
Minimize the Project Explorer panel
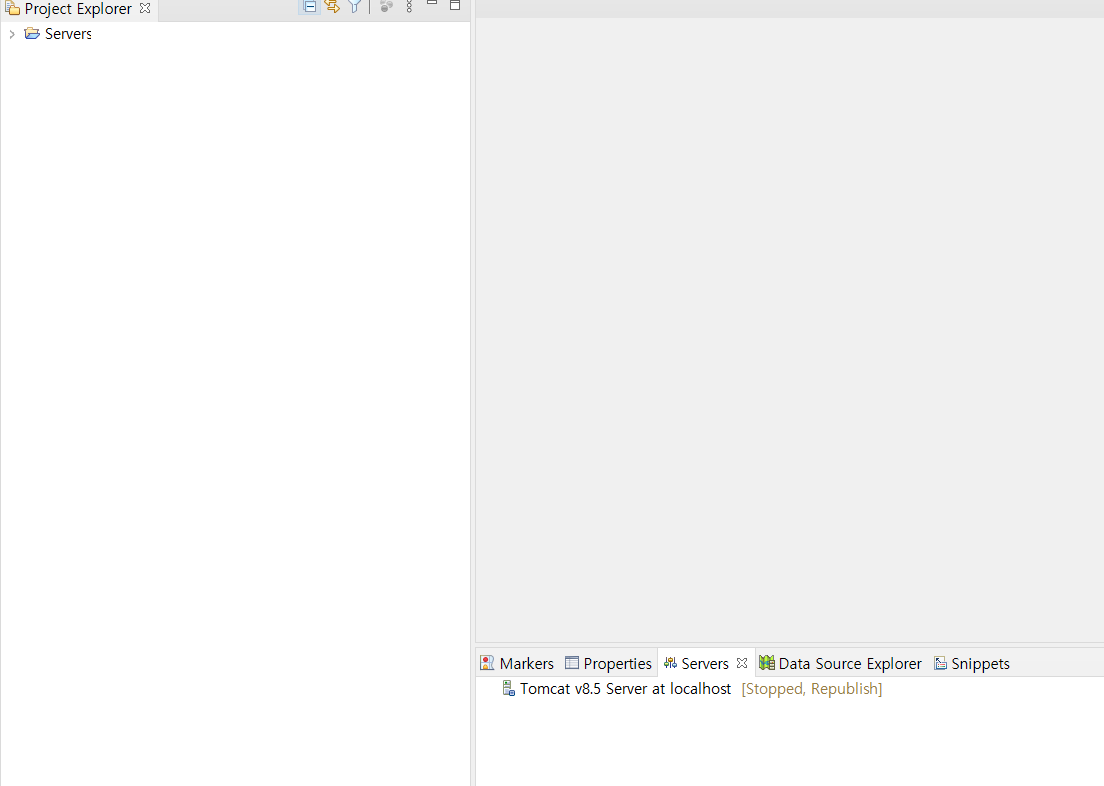[x=432, y=4]
